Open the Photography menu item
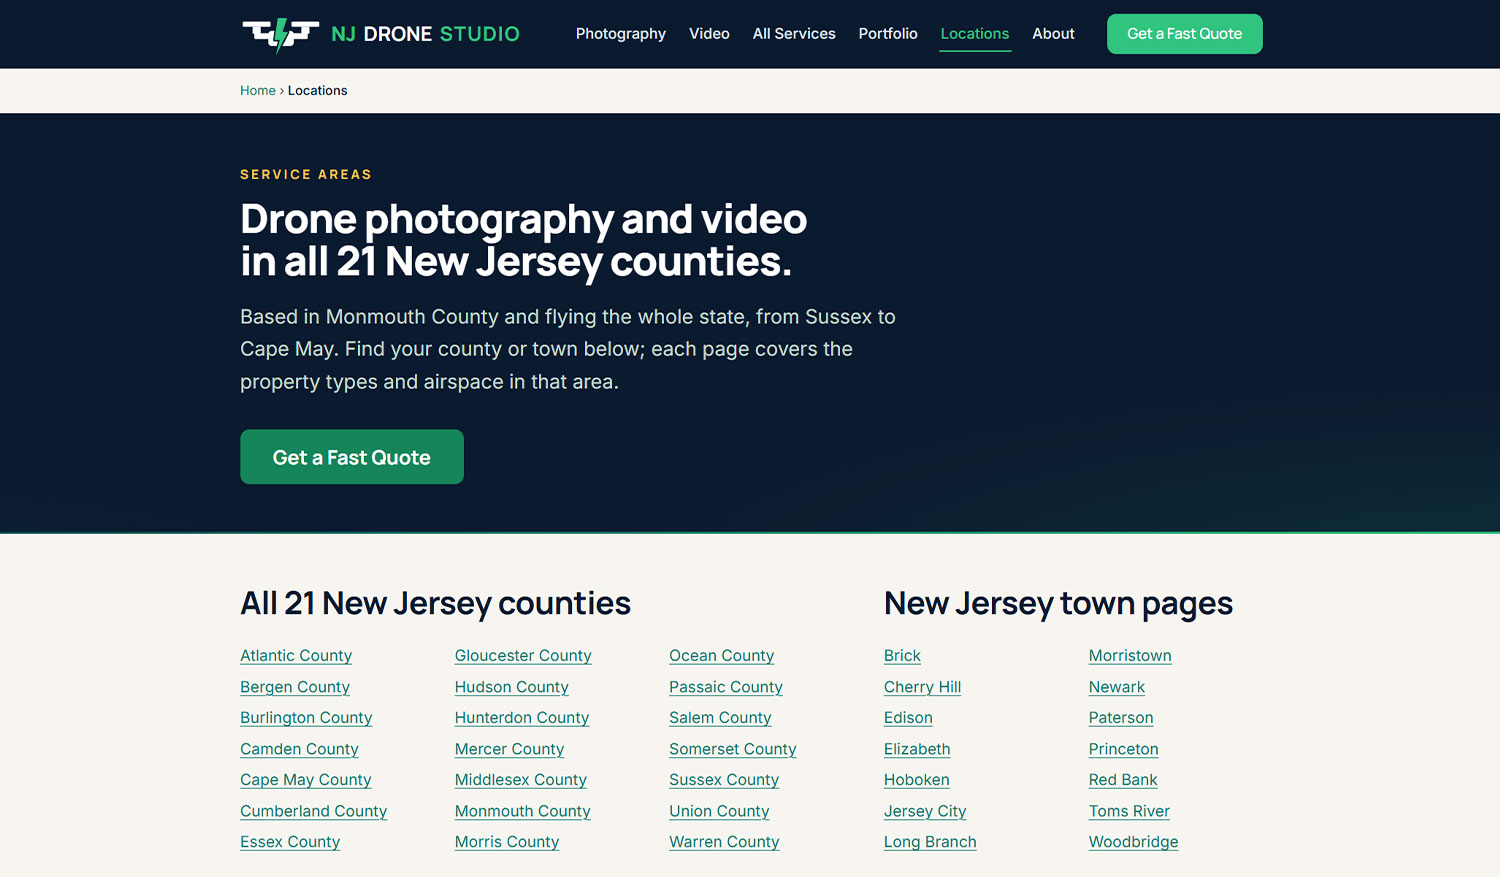 point(621,34)
